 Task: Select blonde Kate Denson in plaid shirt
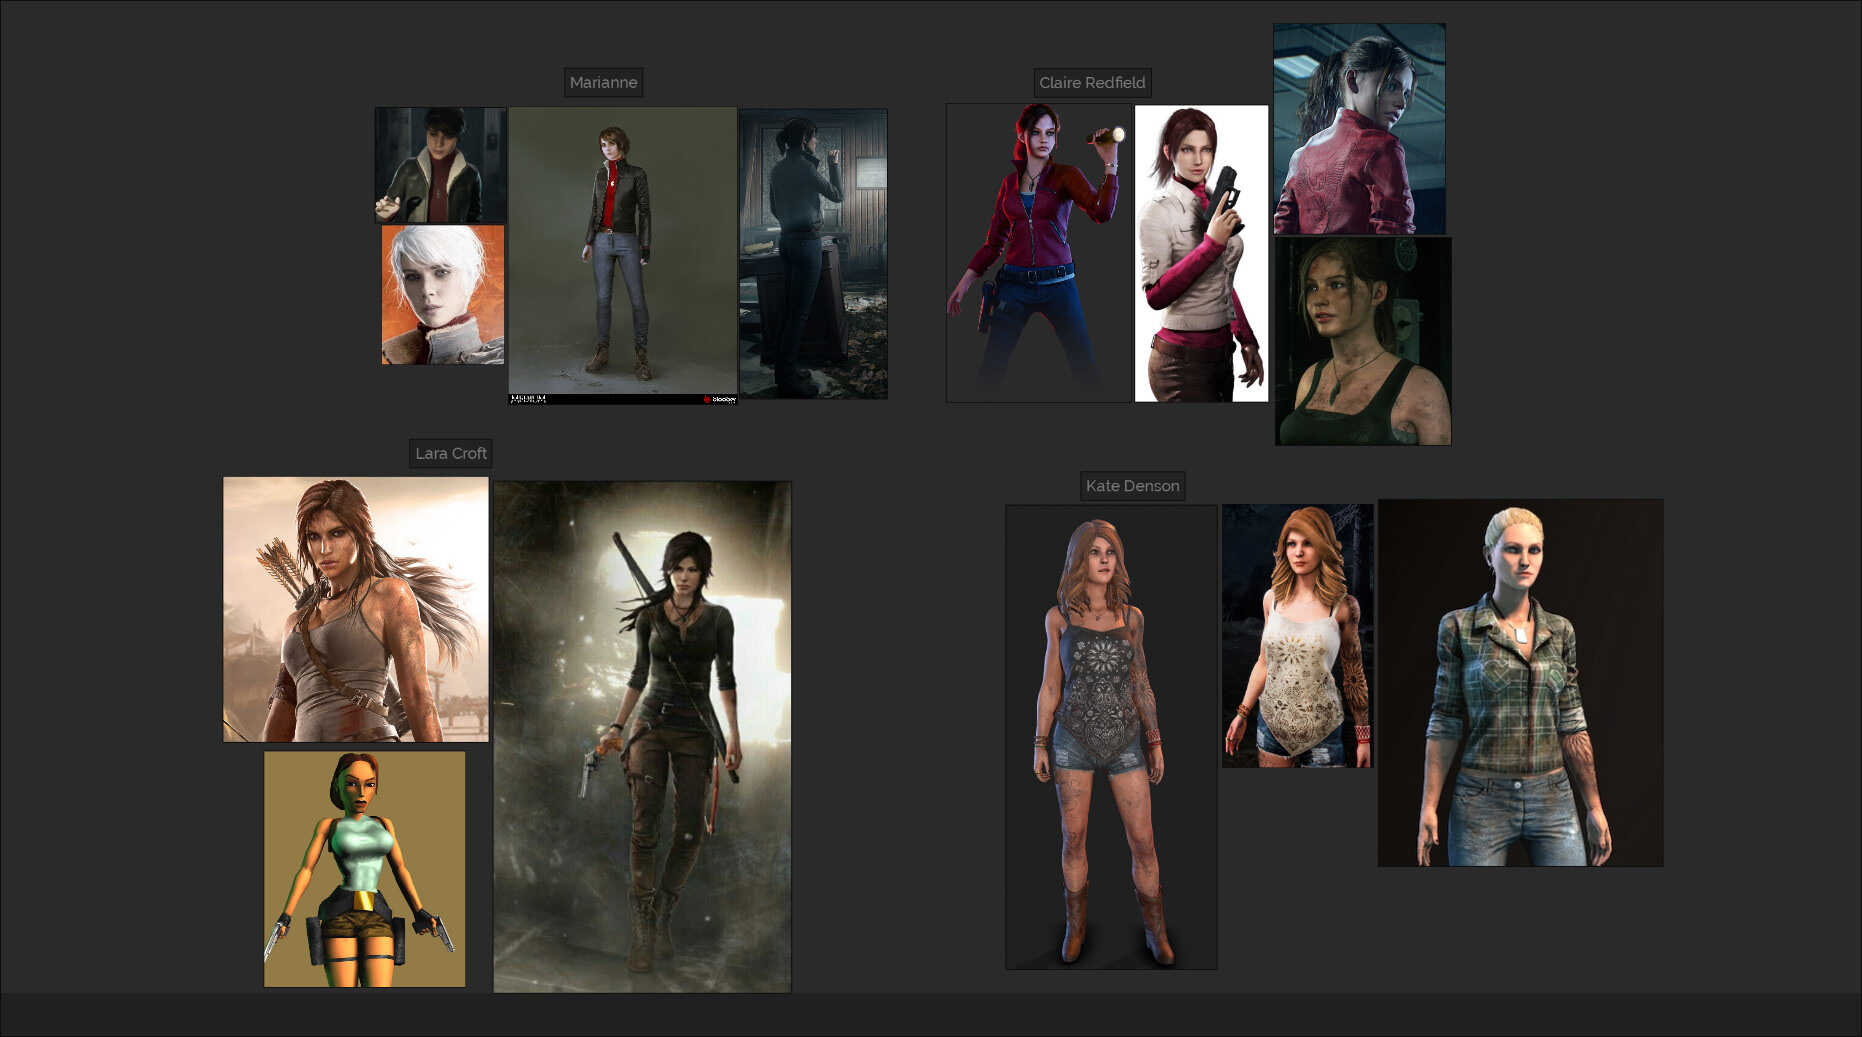click(x=1520, y=683)
